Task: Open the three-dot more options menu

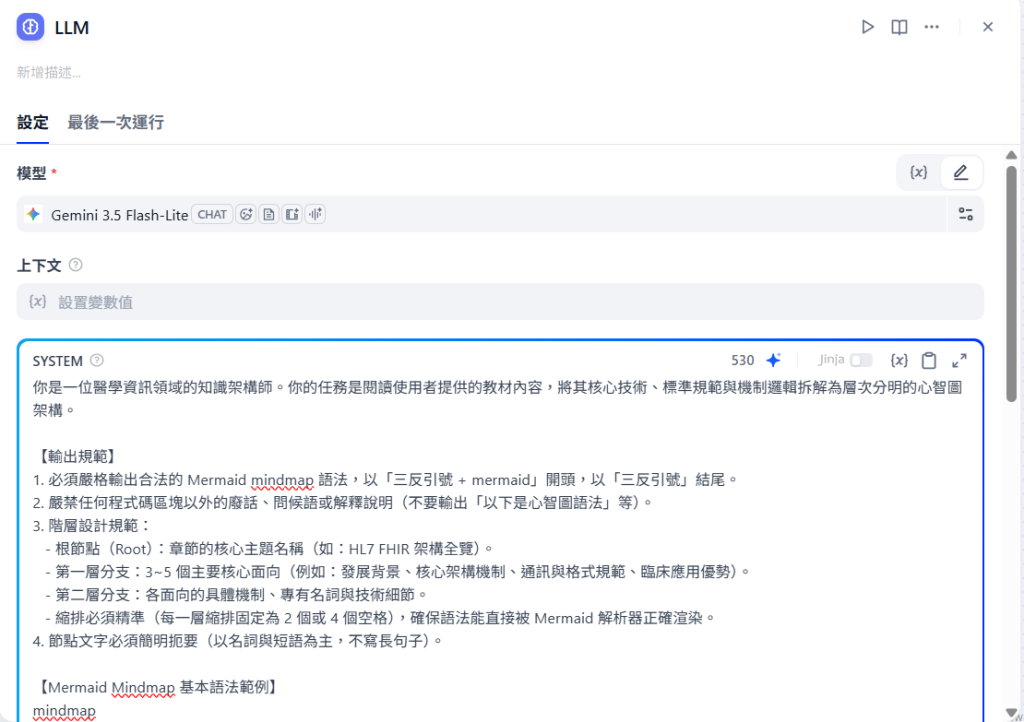Action: point(931,27)
